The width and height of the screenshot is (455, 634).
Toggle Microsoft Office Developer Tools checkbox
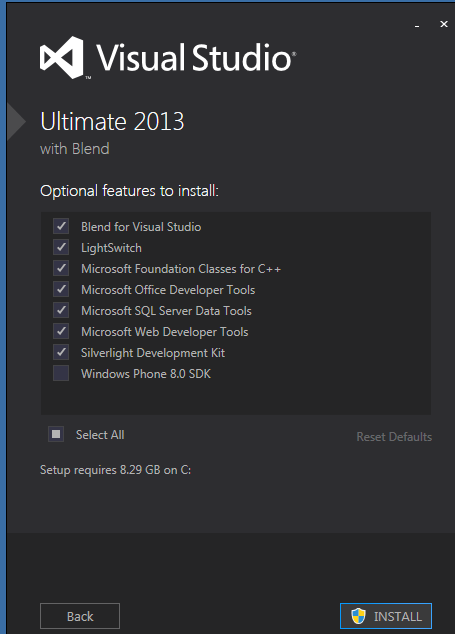click(x=61, y=290)
